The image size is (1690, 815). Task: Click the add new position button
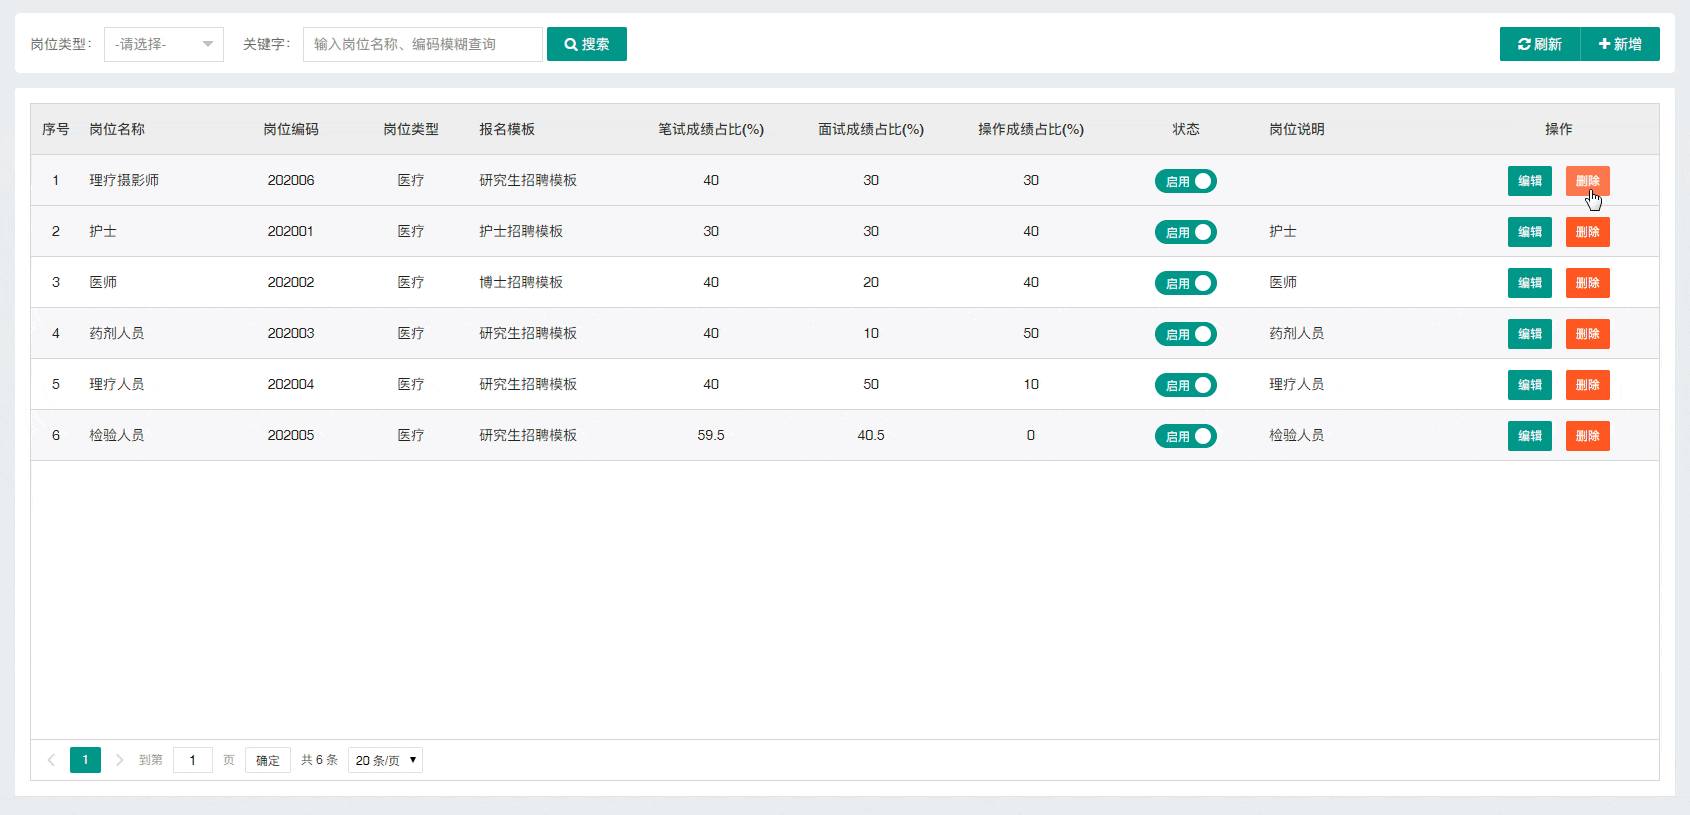pos(1619,44)
